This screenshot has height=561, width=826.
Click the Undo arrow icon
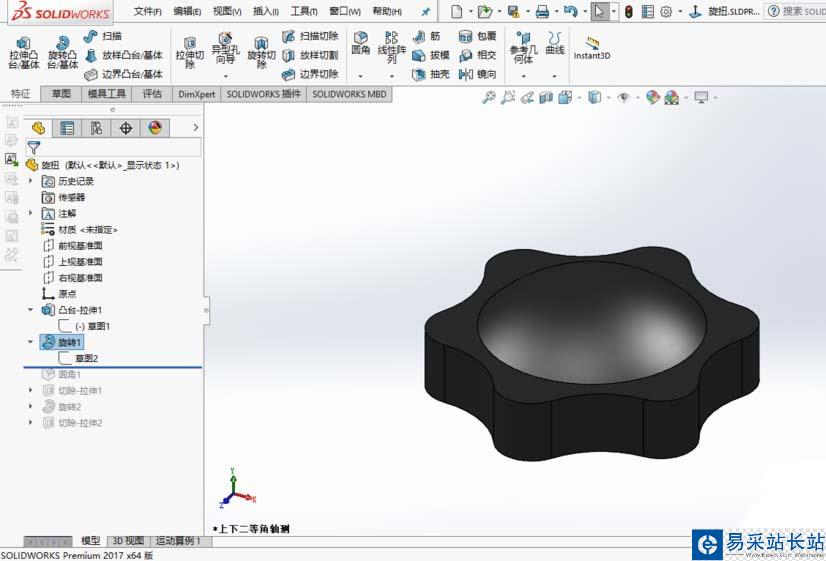point(571,12)
